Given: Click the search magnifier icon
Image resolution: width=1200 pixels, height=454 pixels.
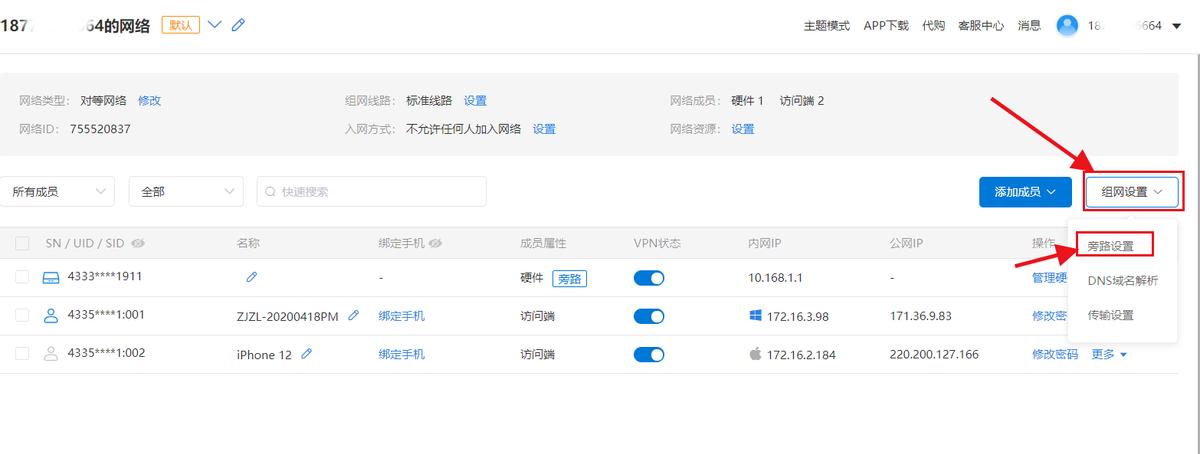Looking at the screenshot, I should [271, 192].
